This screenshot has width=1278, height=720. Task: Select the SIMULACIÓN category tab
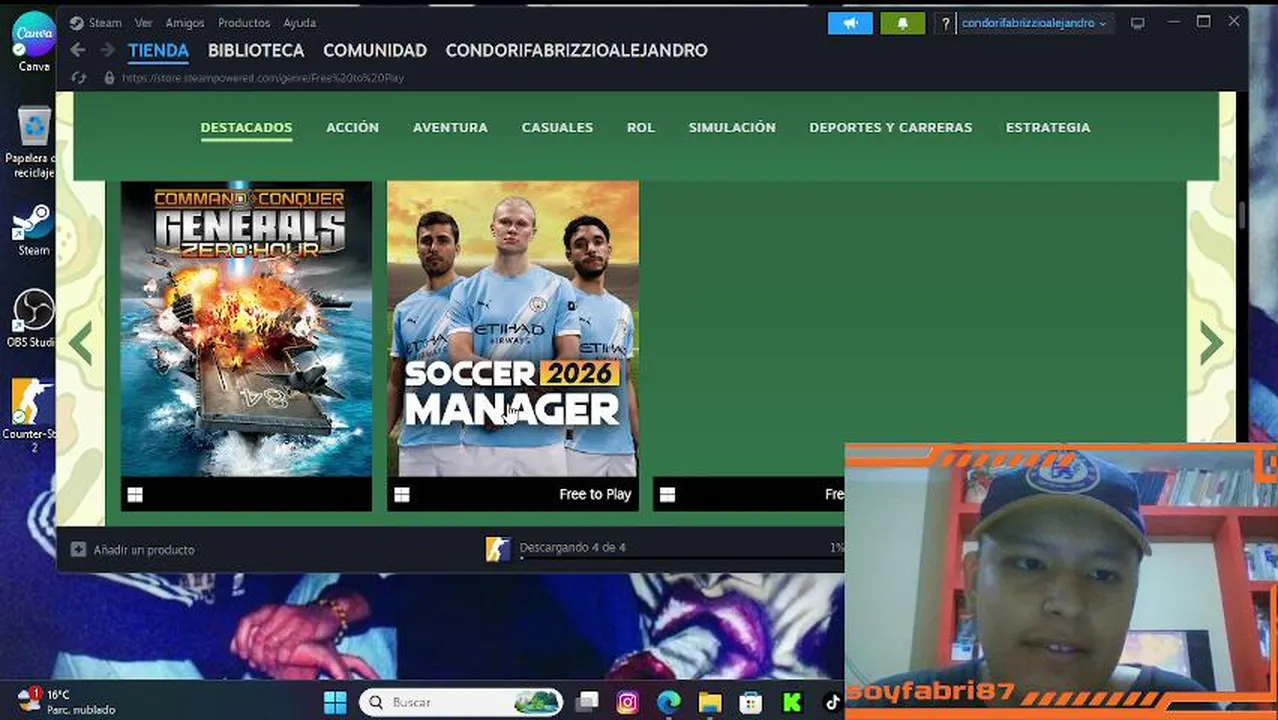coord(732,128)
